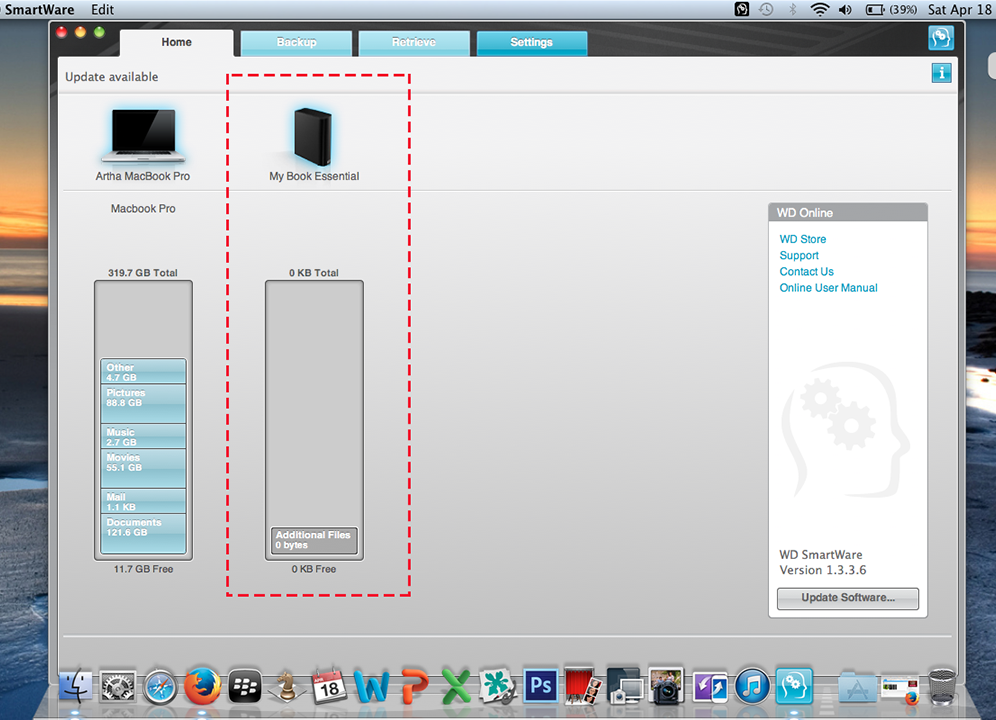The image size is (996, 720).
Task: Open Finder from the dock
Action: 76,687
